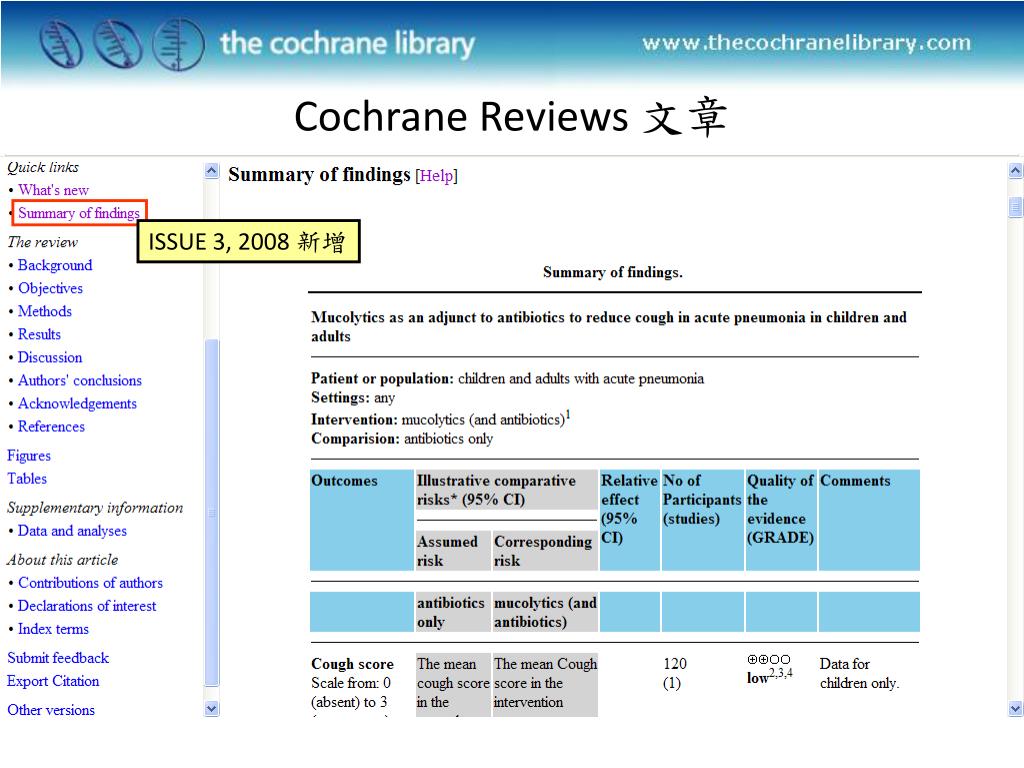This screenshot has height=768, width=1024.
Task: Click the 'Cough score' outcome text
Action: click(352, 664)
